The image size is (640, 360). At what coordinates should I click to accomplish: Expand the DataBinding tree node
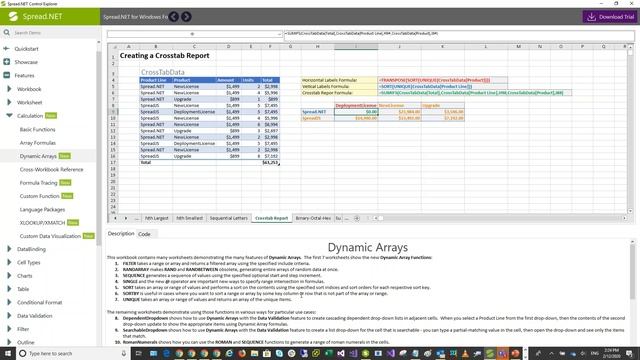pos(9,249)
